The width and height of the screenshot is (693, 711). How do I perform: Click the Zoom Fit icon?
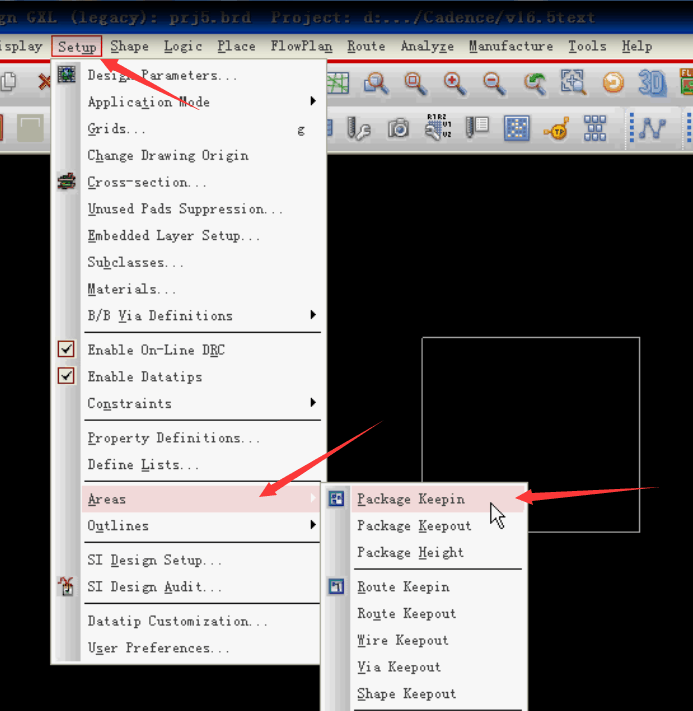(x=415, y=83)
